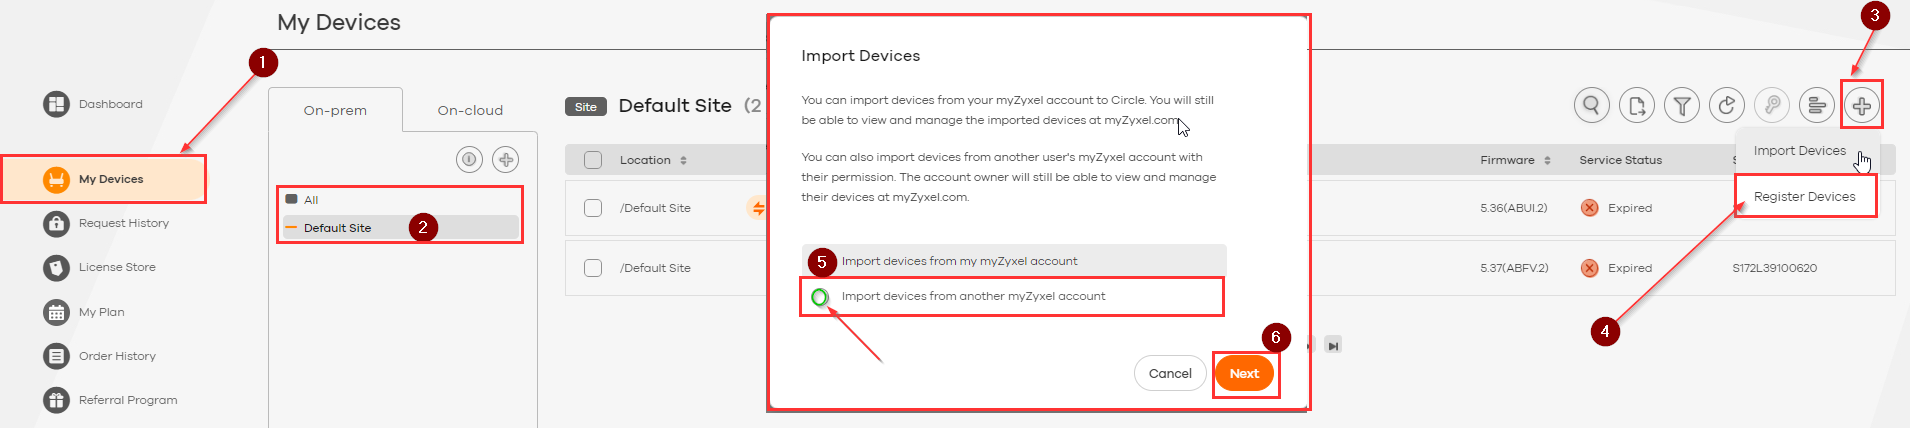Image resolution: width=1910 pixels, height=428 pixels.
Task: Toggle the select-all checkbox in table header
Action: click(x=593, y=160)
